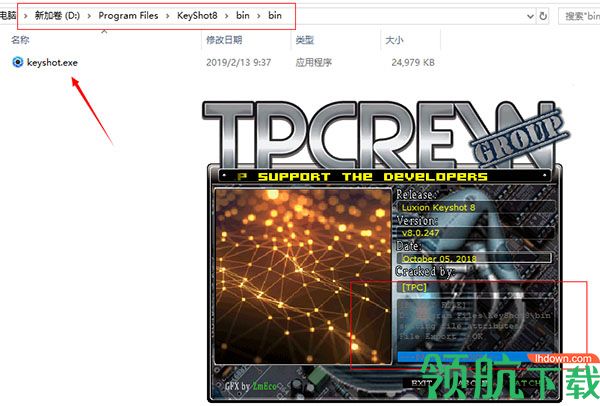Click the v8.0.247 version field

click(x=474, y=233)
